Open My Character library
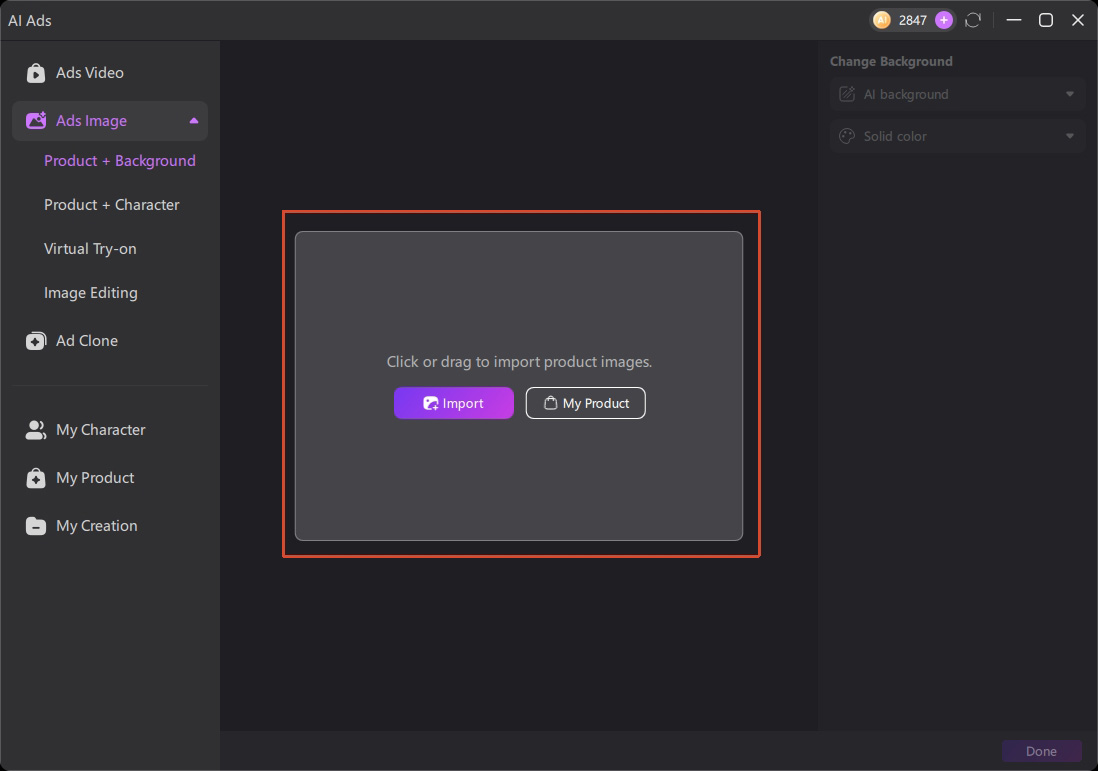Viewport: 1098px width, 771px height. pyautogui.click(x=110, y=430)
